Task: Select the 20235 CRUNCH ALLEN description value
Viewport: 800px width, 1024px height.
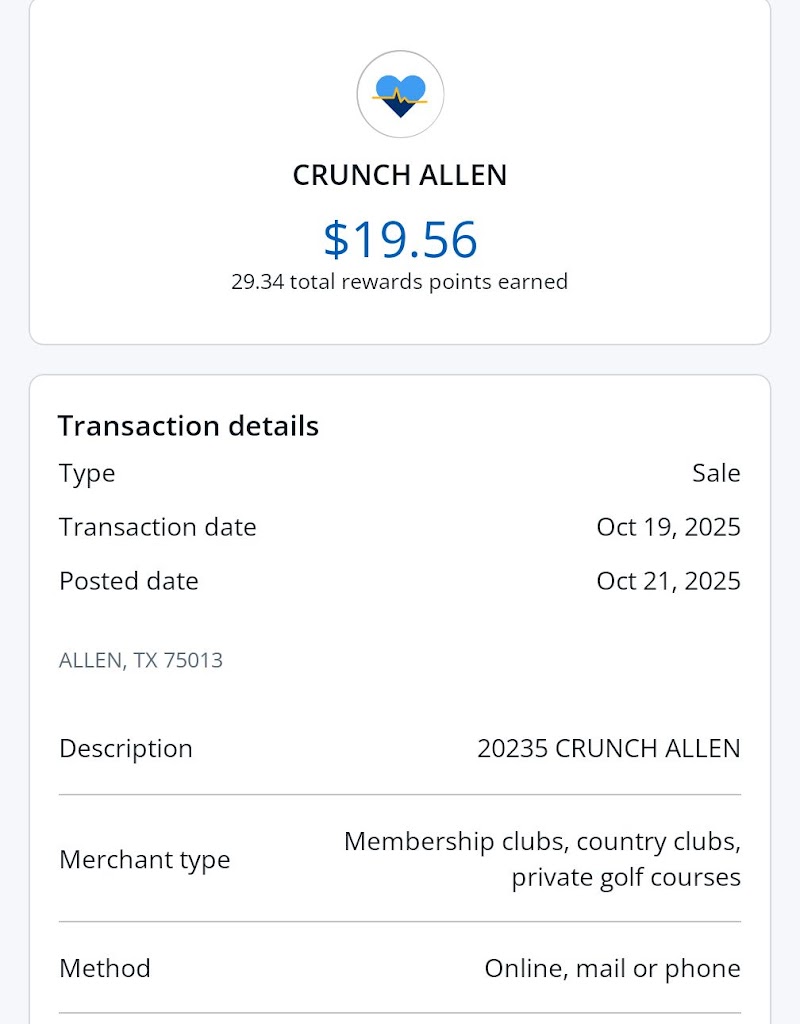Action: coord(609,748)
